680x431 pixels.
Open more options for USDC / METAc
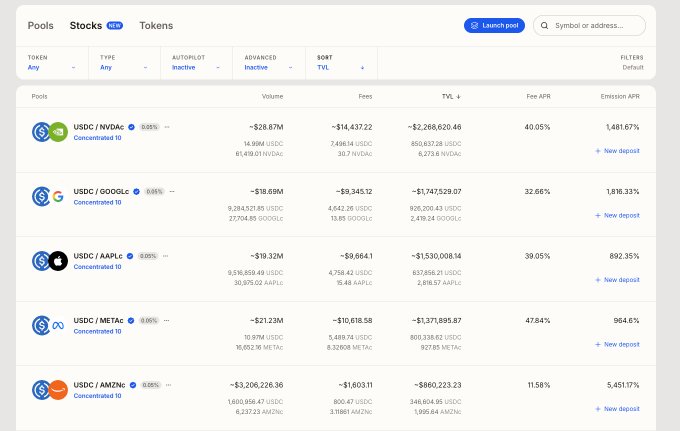167,321
